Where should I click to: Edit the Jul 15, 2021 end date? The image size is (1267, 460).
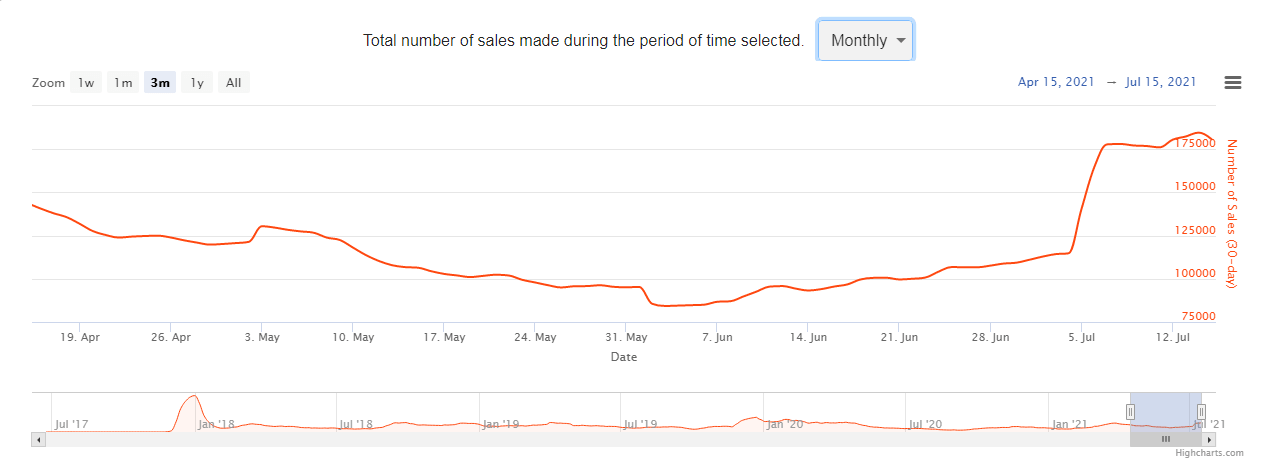pos(1160,82)
